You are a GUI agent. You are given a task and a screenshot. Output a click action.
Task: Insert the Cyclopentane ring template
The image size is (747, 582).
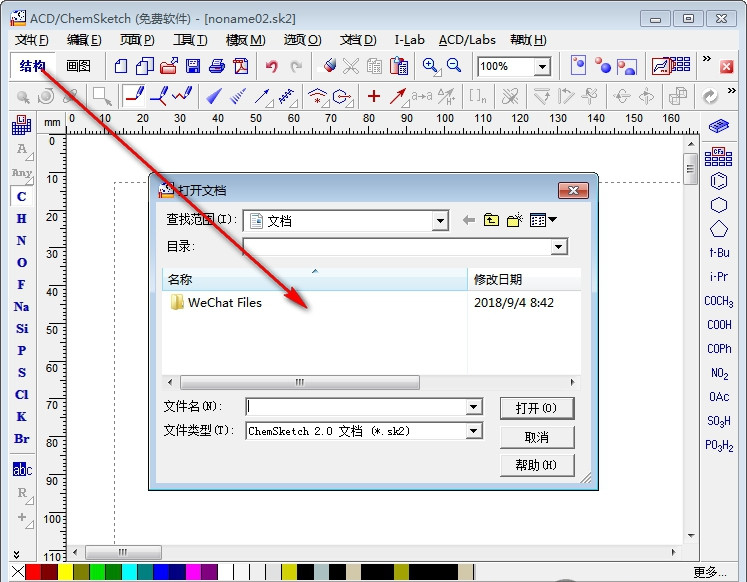718,229
